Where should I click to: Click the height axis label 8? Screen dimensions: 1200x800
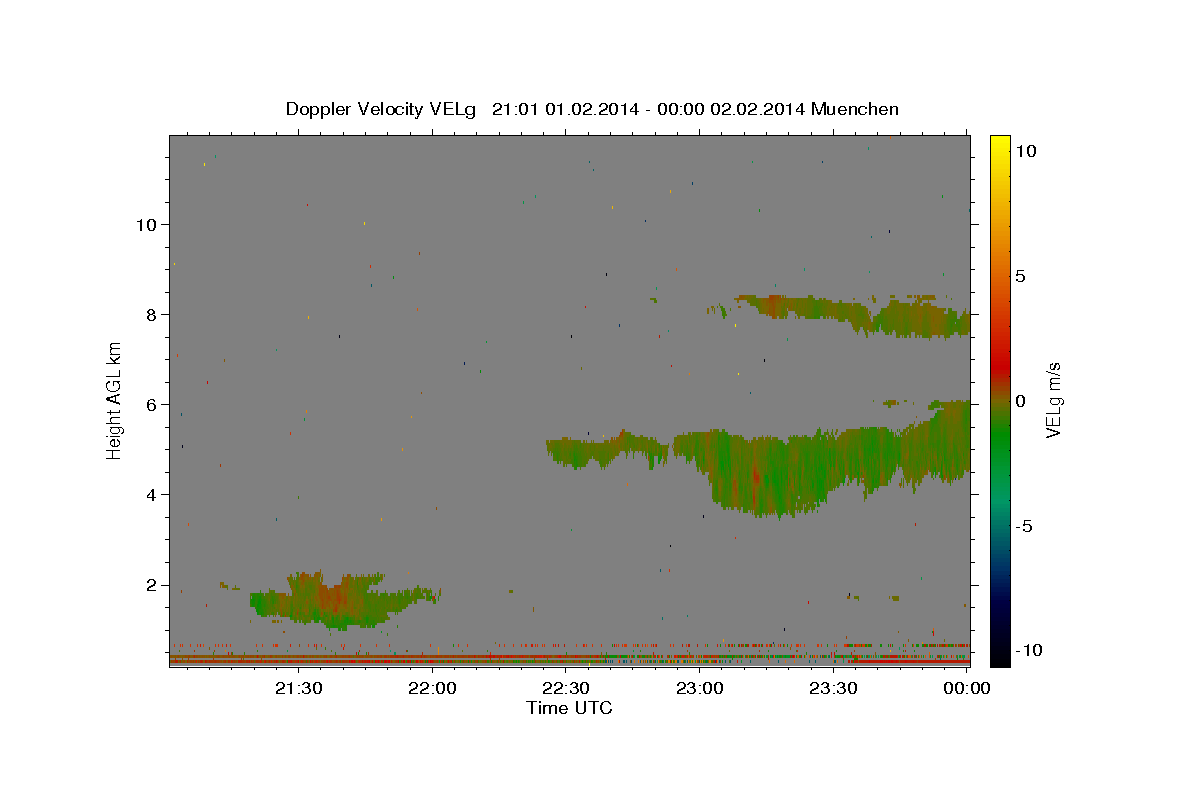click(151, 314)
